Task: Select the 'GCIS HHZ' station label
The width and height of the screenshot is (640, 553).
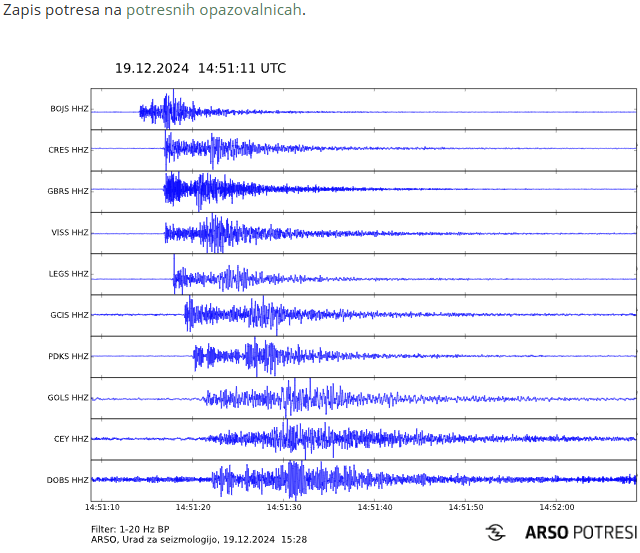Action: pyautogui.click(x=69, y=315)
